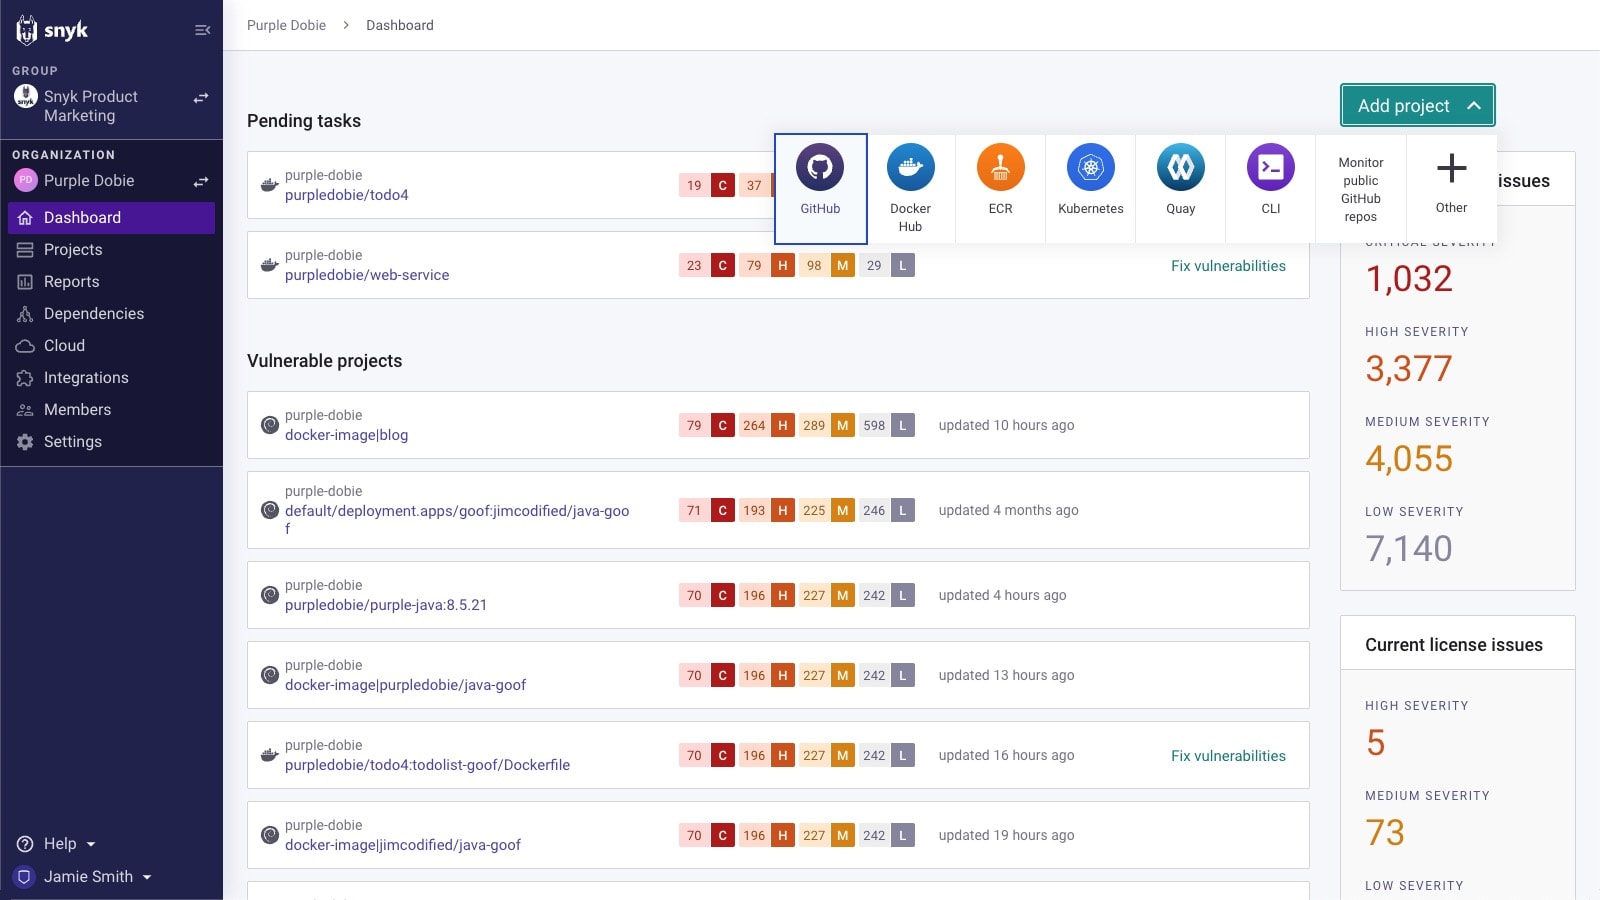Click medium severity count 4,055

(x=1409, y=459)
